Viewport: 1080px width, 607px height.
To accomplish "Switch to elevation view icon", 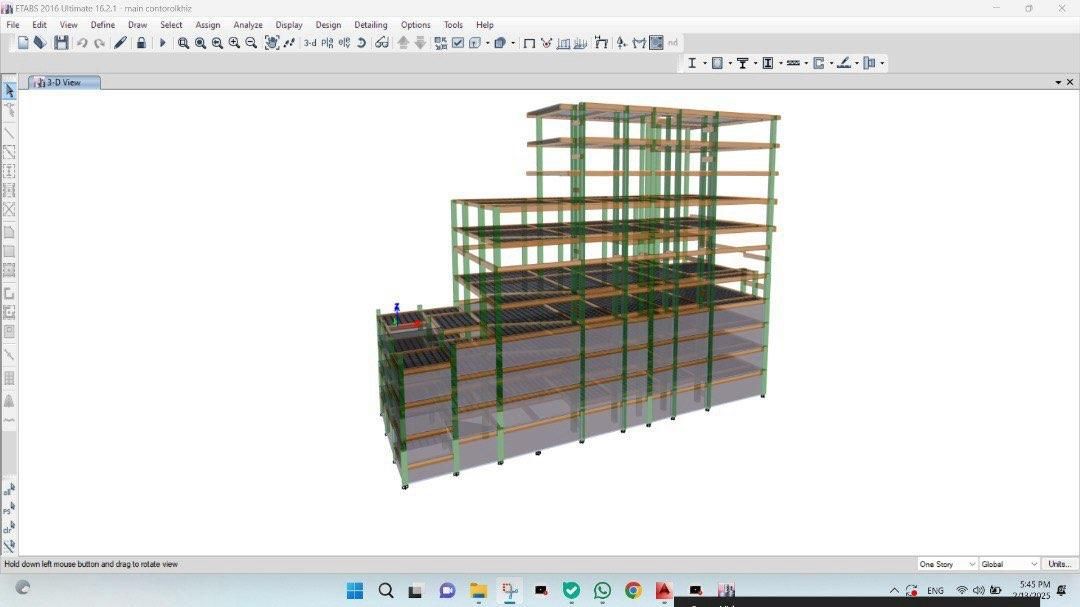I will 344,43.
